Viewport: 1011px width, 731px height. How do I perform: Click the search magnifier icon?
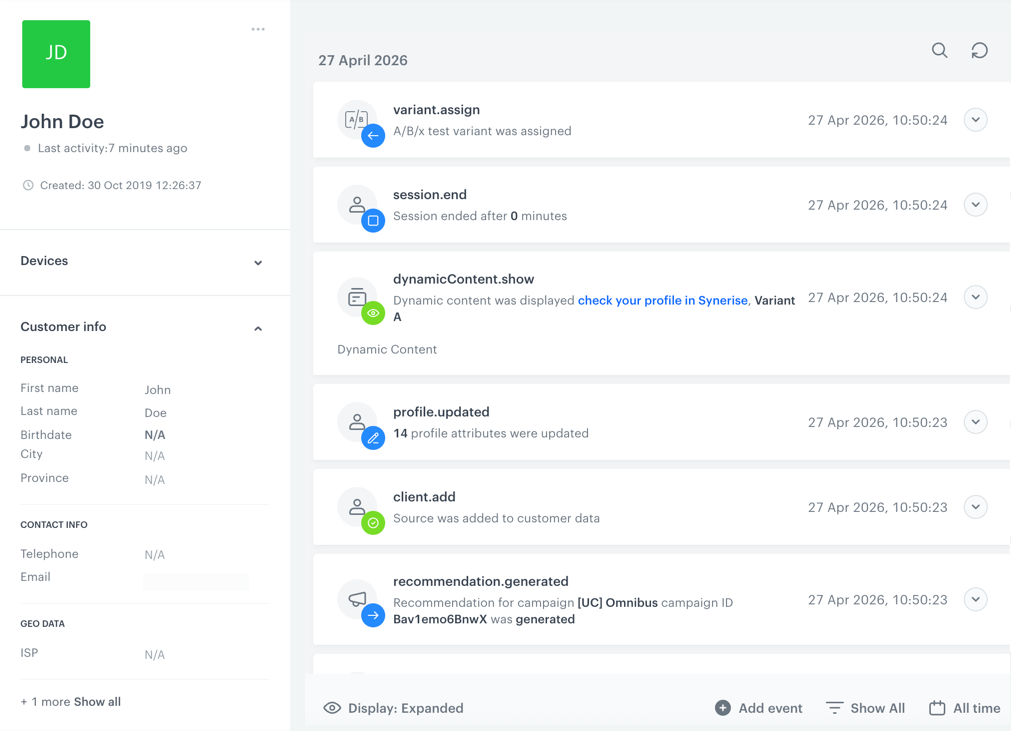[939, 50]
